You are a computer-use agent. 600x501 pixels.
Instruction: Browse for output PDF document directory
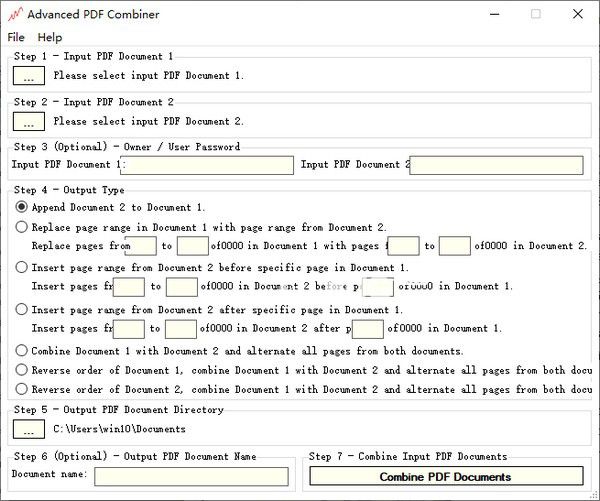coord(29,429)
